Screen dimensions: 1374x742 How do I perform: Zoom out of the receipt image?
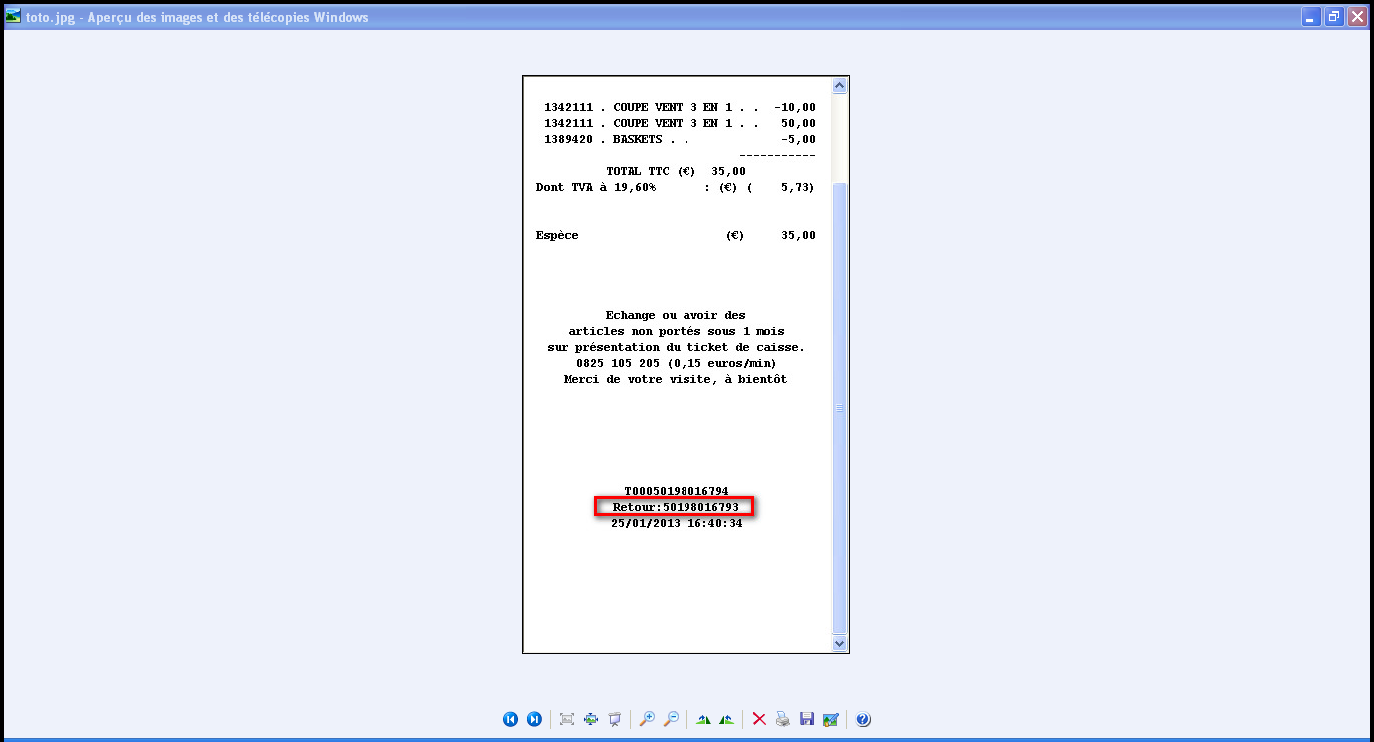pyautogui.click(x=671, y=719)
